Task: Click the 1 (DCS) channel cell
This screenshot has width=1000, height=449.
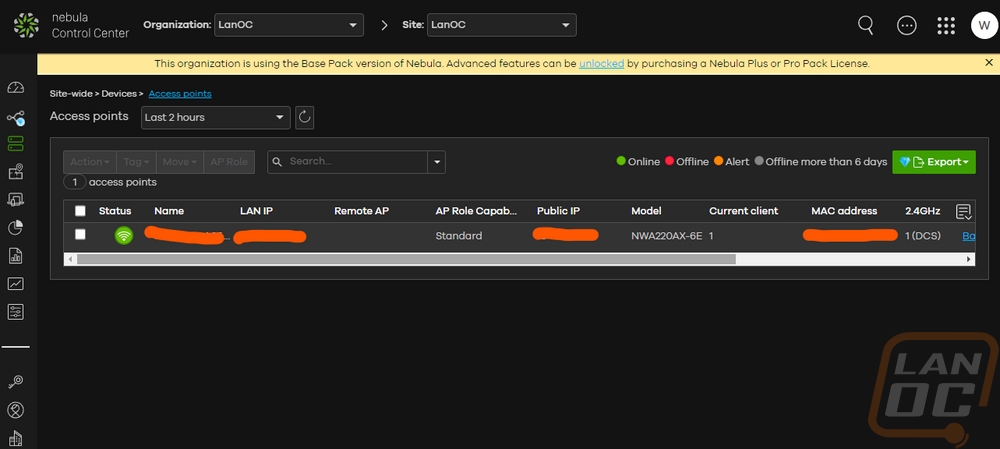Action: [x=923, y=236]
